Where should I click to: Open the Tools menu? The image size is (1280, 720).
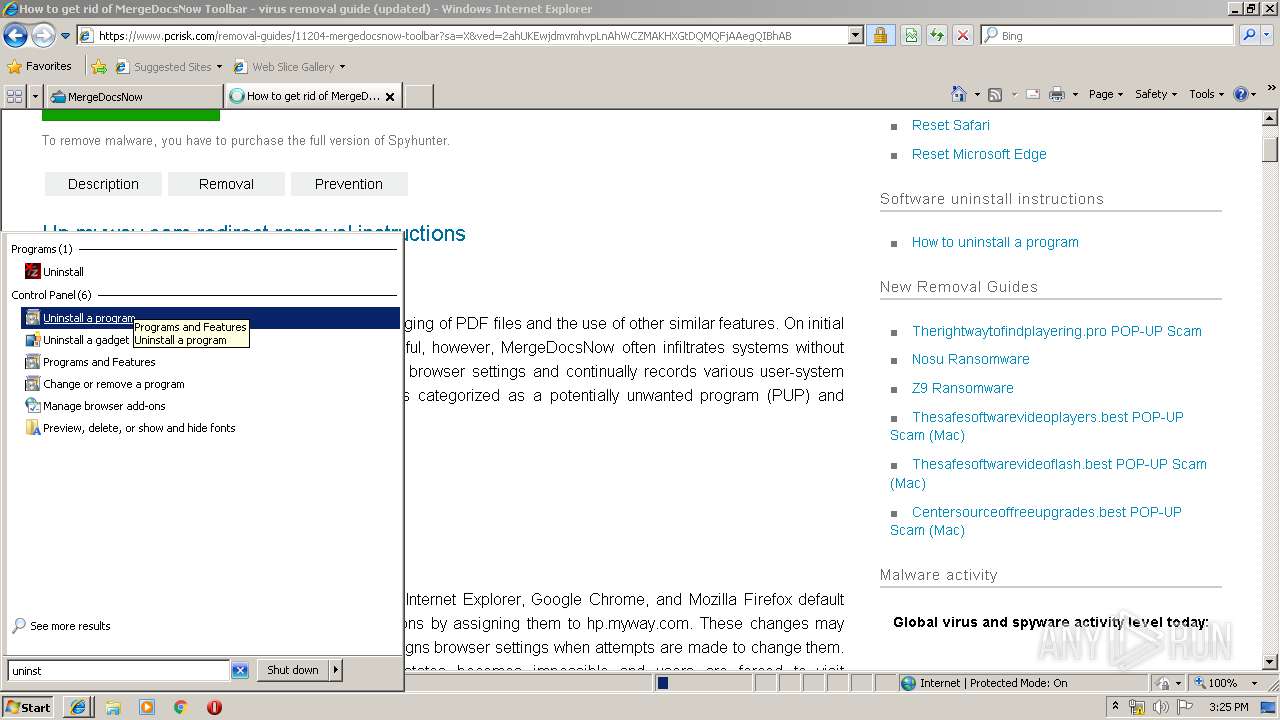[x=1207, y=94]
